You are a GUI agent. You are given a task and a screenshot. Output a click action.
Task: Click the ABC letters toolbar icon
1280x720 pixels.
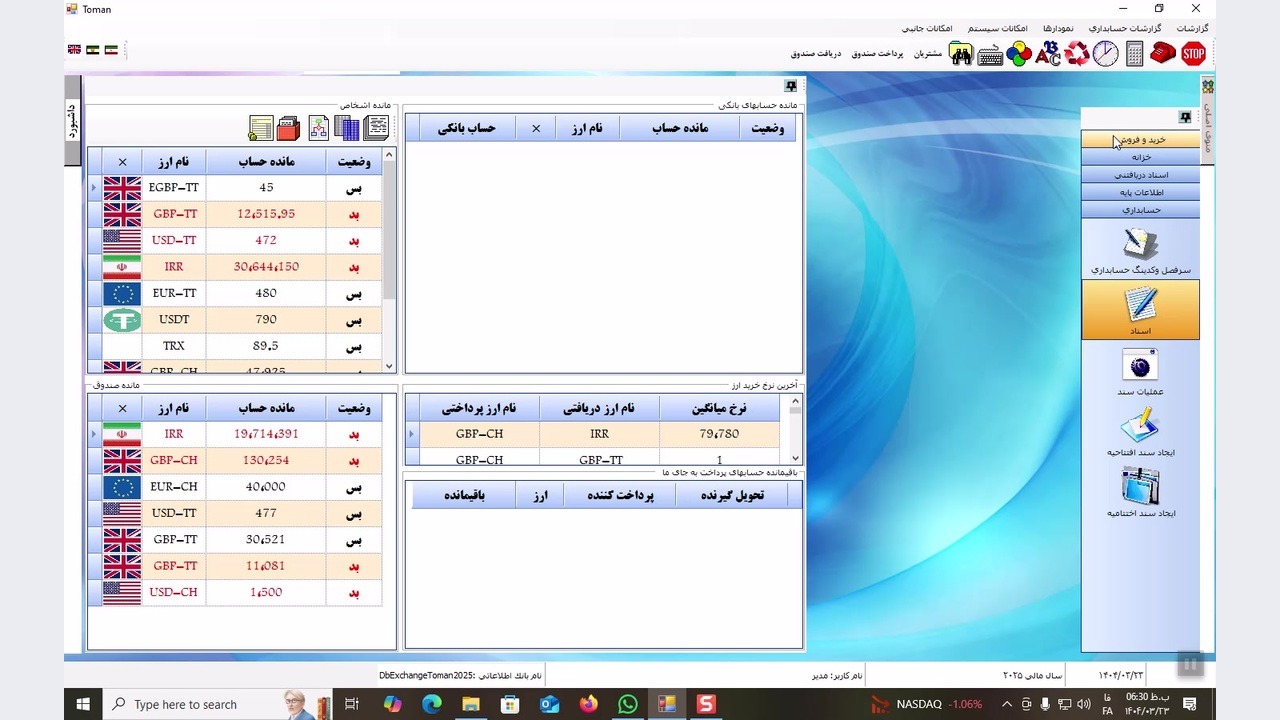point(1048,54)
